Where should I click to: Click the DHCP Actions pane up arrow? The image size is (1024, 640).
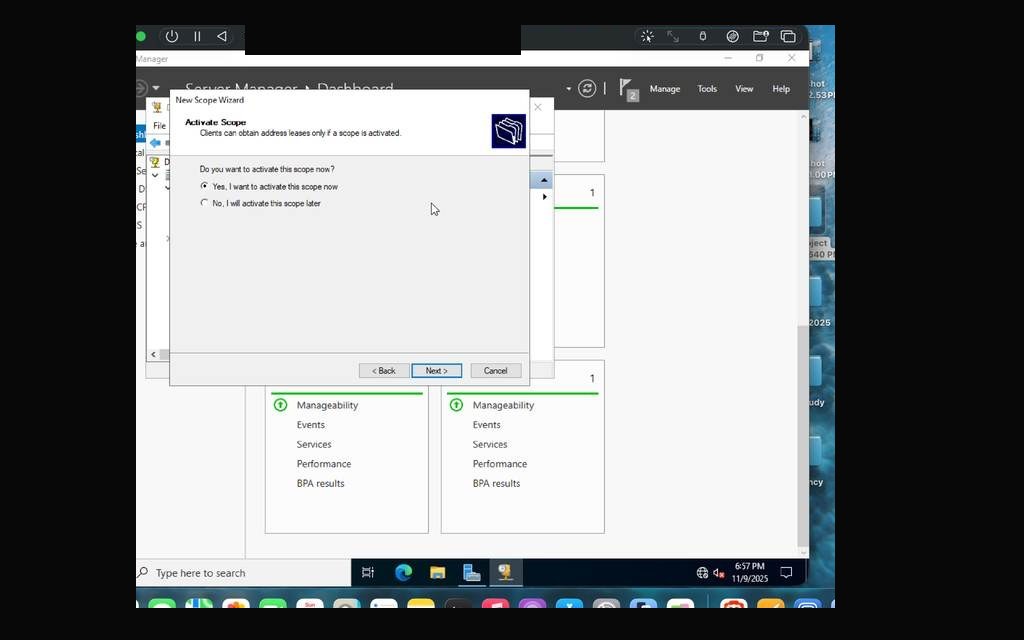(x=544, y=180)
